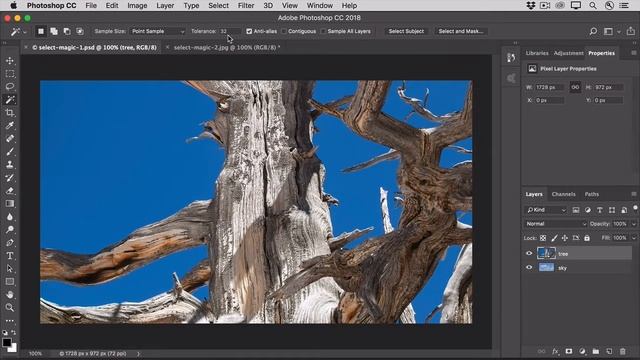
Task: Toggle Anti-alias checkbox
Action: coord(249,31)
